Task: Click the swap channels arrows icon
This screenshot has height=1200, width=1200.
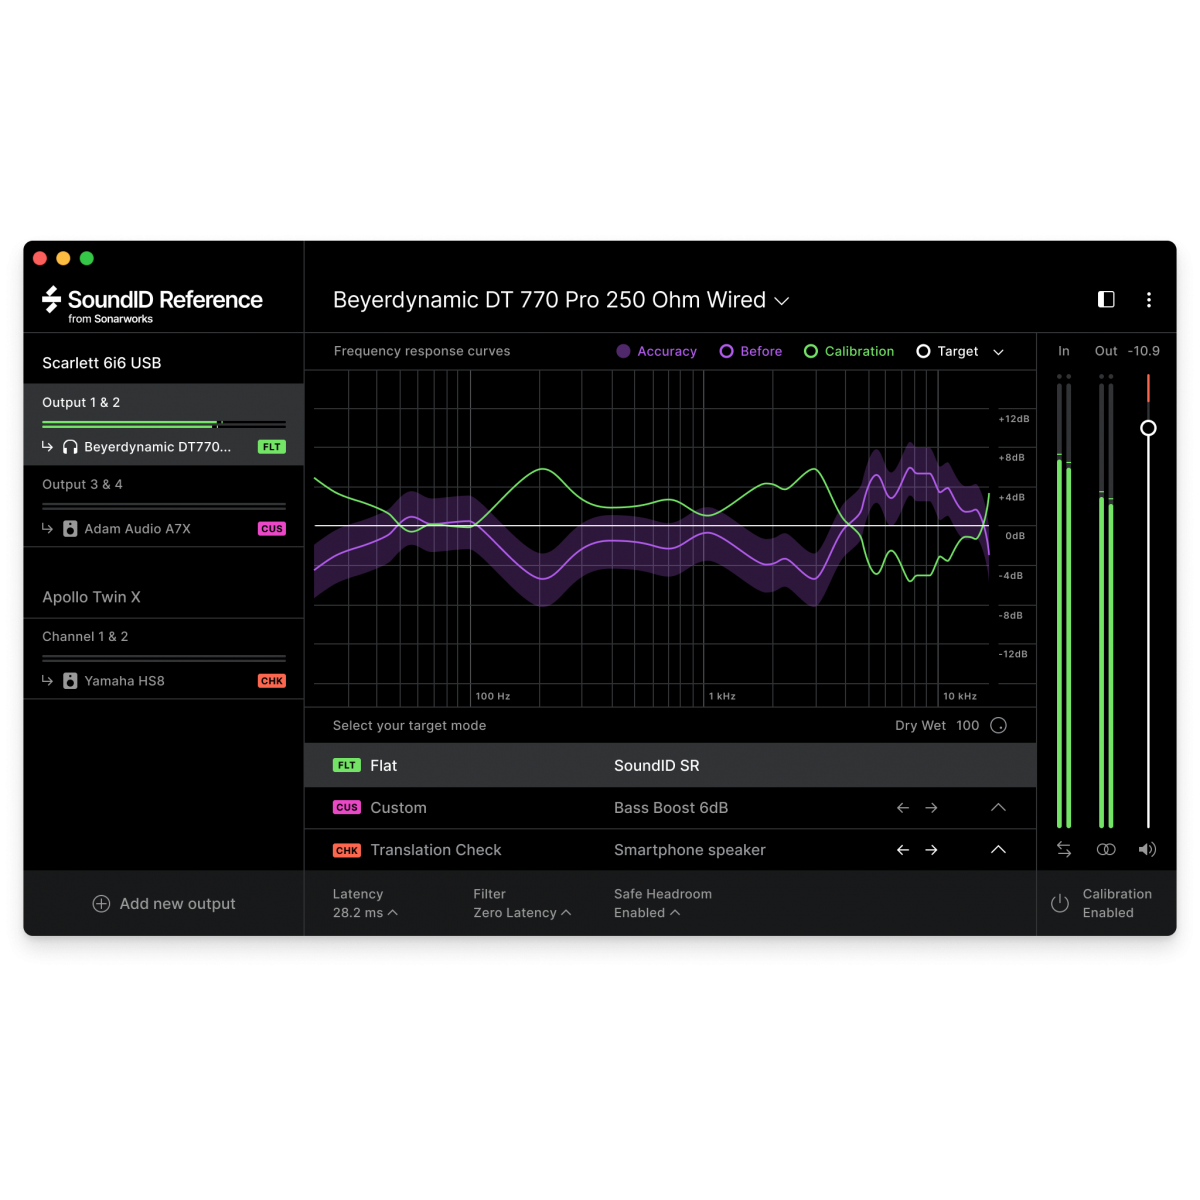Action: click(x=1064, y=849)
